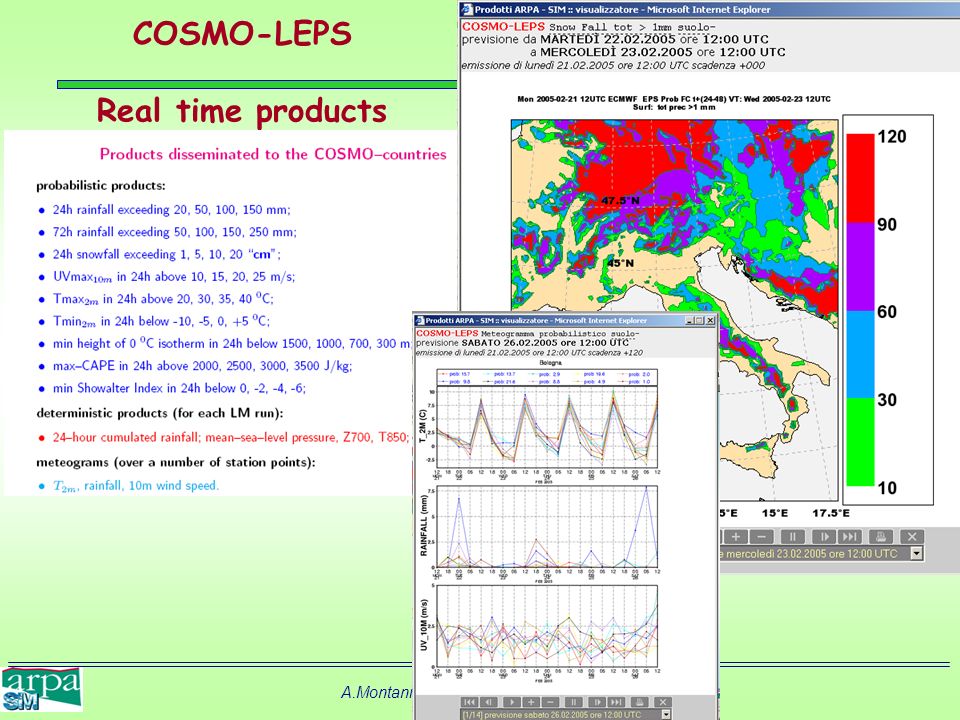
Task: Click minus button in snowfall map window toolbar
Action: click(761, 537)
